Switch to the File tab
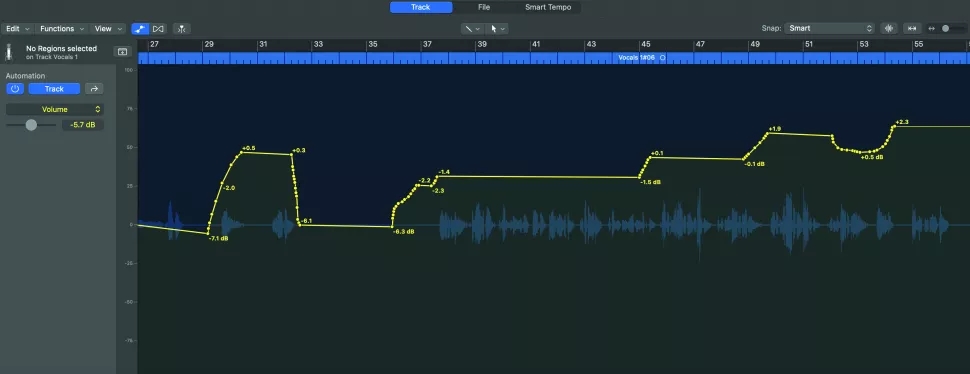The height and width of the screenshot is (374, 970). (484, 7)
